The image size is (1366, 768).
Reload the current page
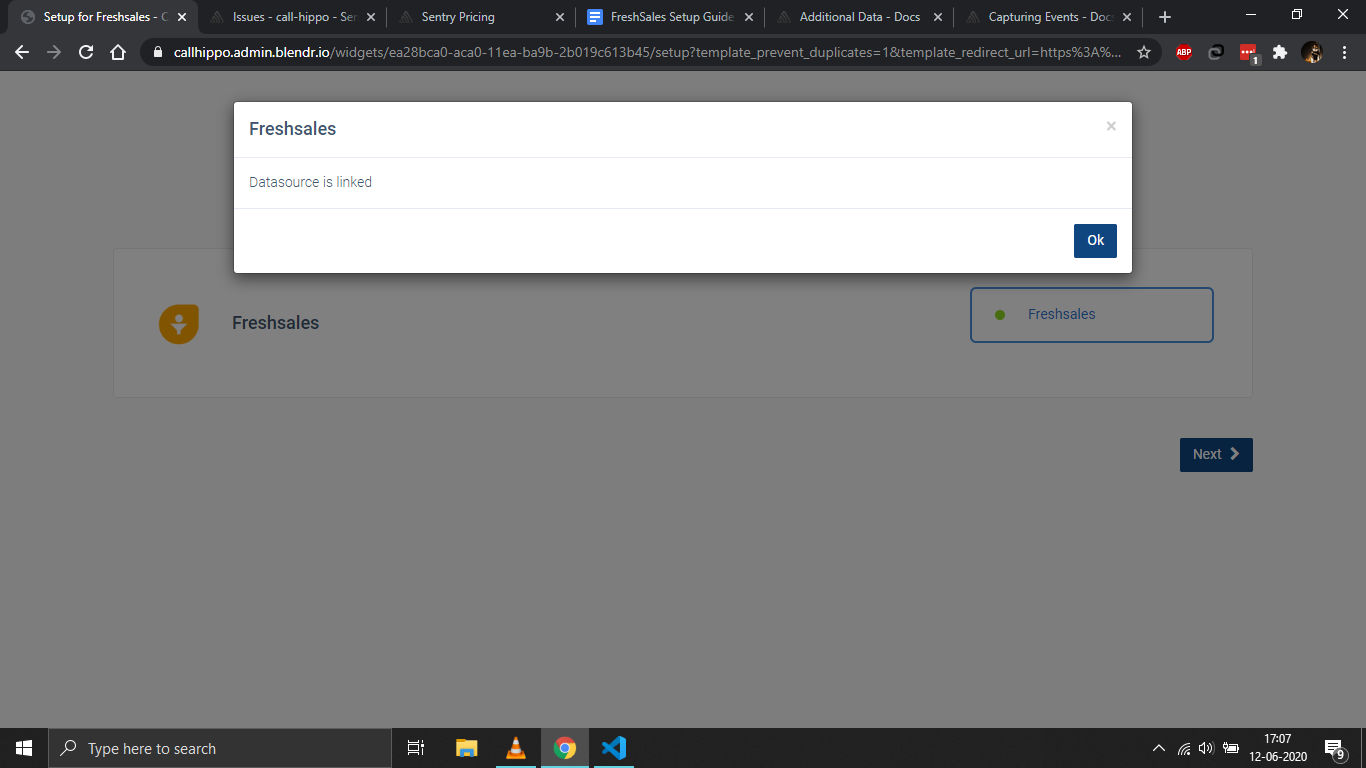click(x=86, y=53)
